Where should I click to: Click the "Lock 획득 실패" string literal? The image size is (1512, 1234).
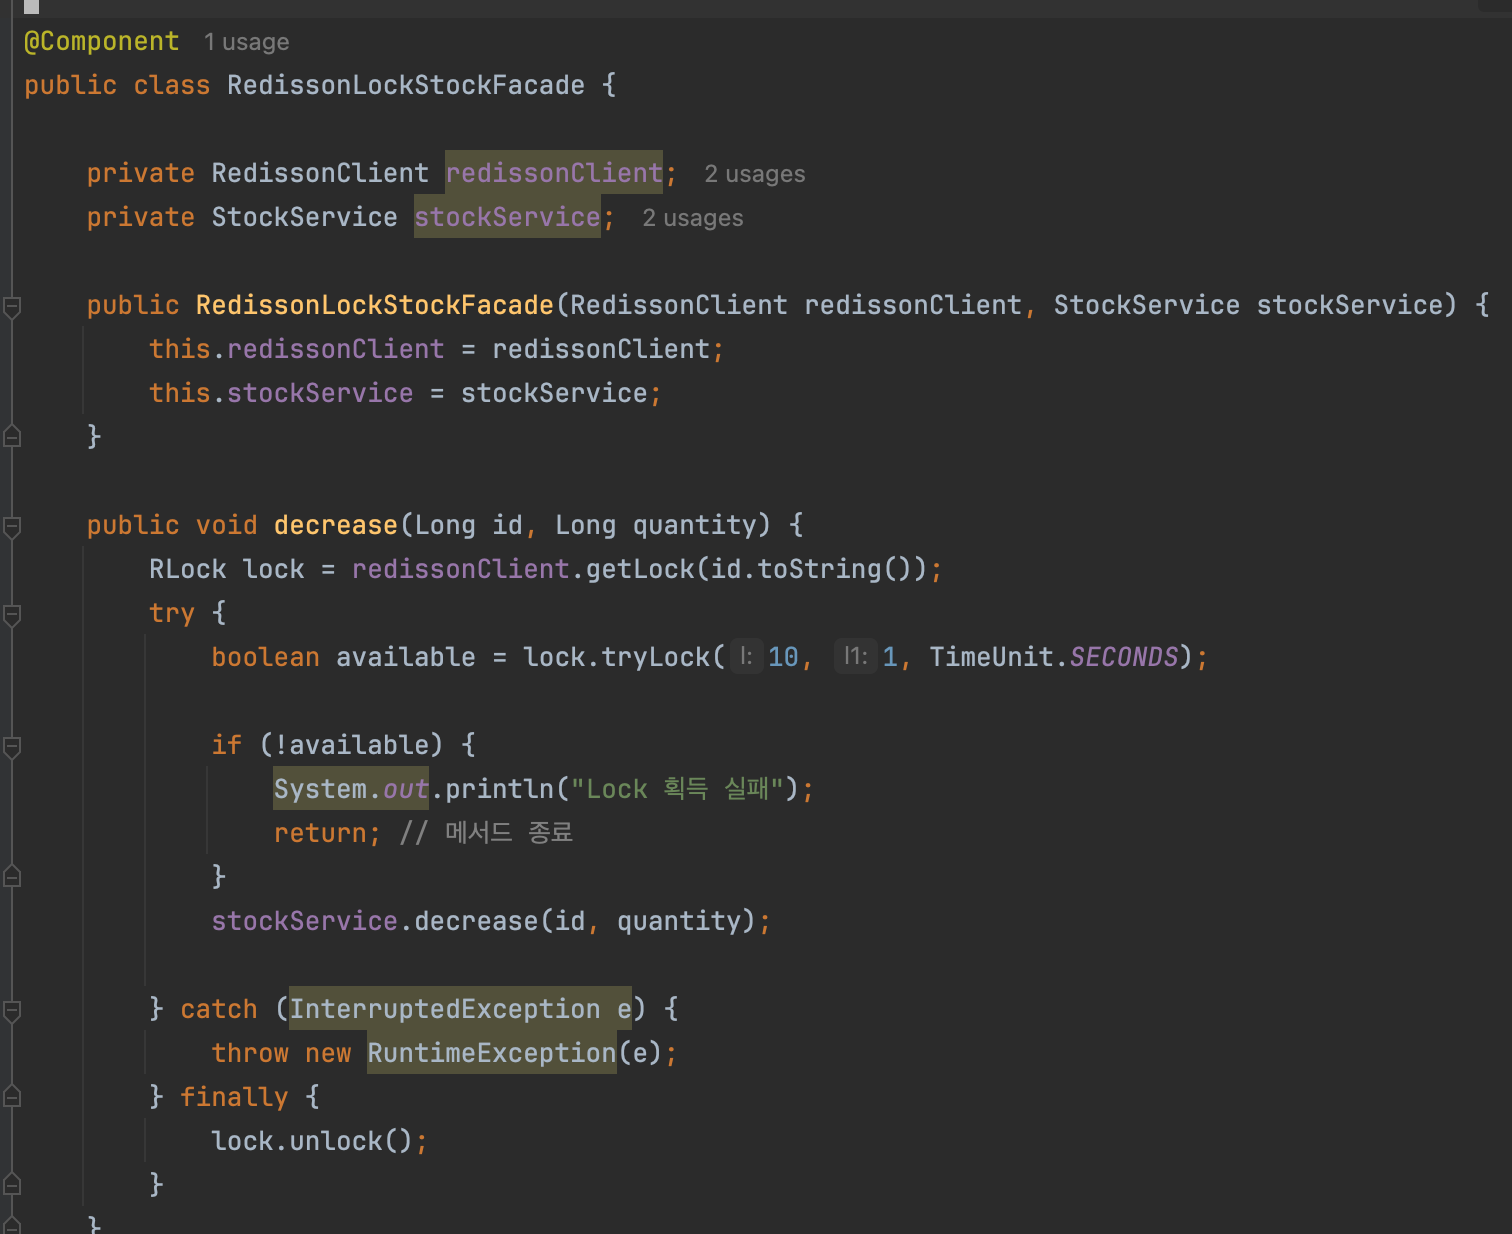(677, 789)
